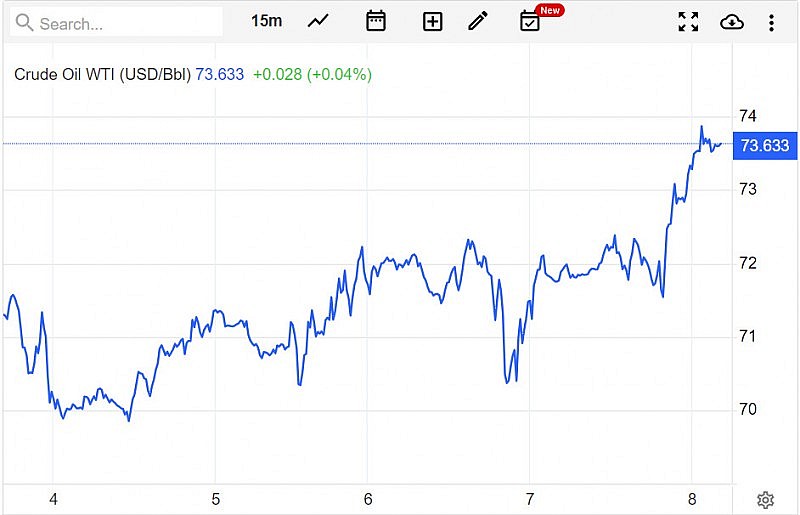
Task: Open the economic calendar events icon
Action: click(530, 21)
